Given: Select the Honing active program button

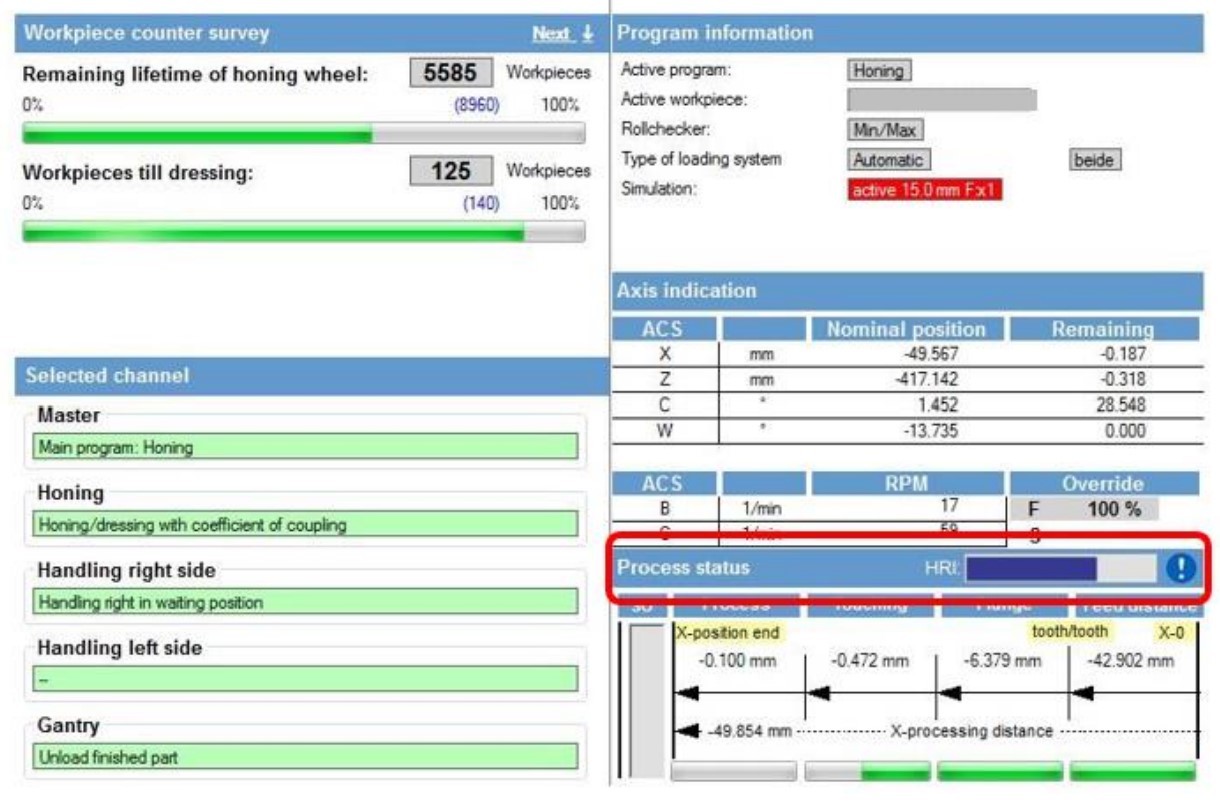Looking at the screenshot, I should point(878,71).
